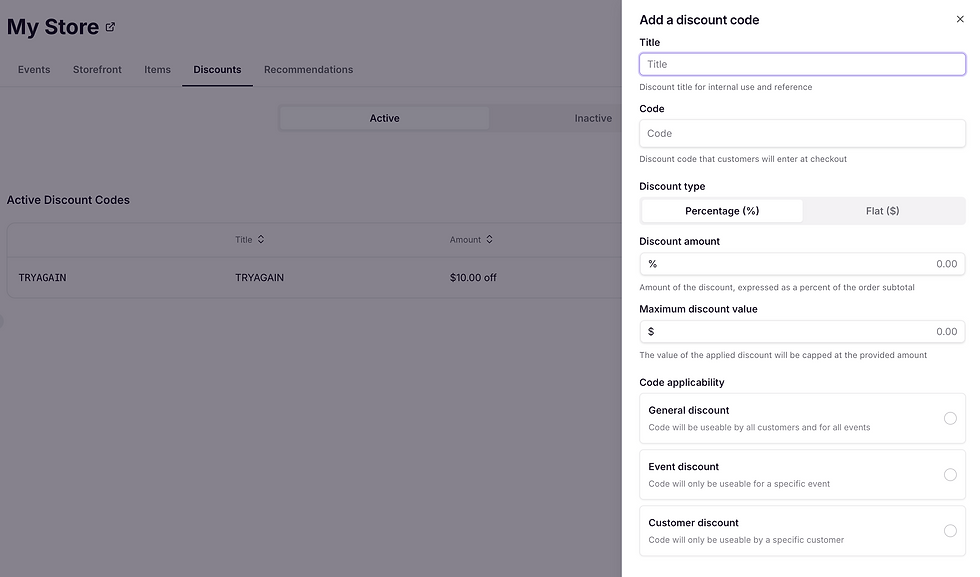Switch to the Inactive discounts view

[x=593, y=118]
